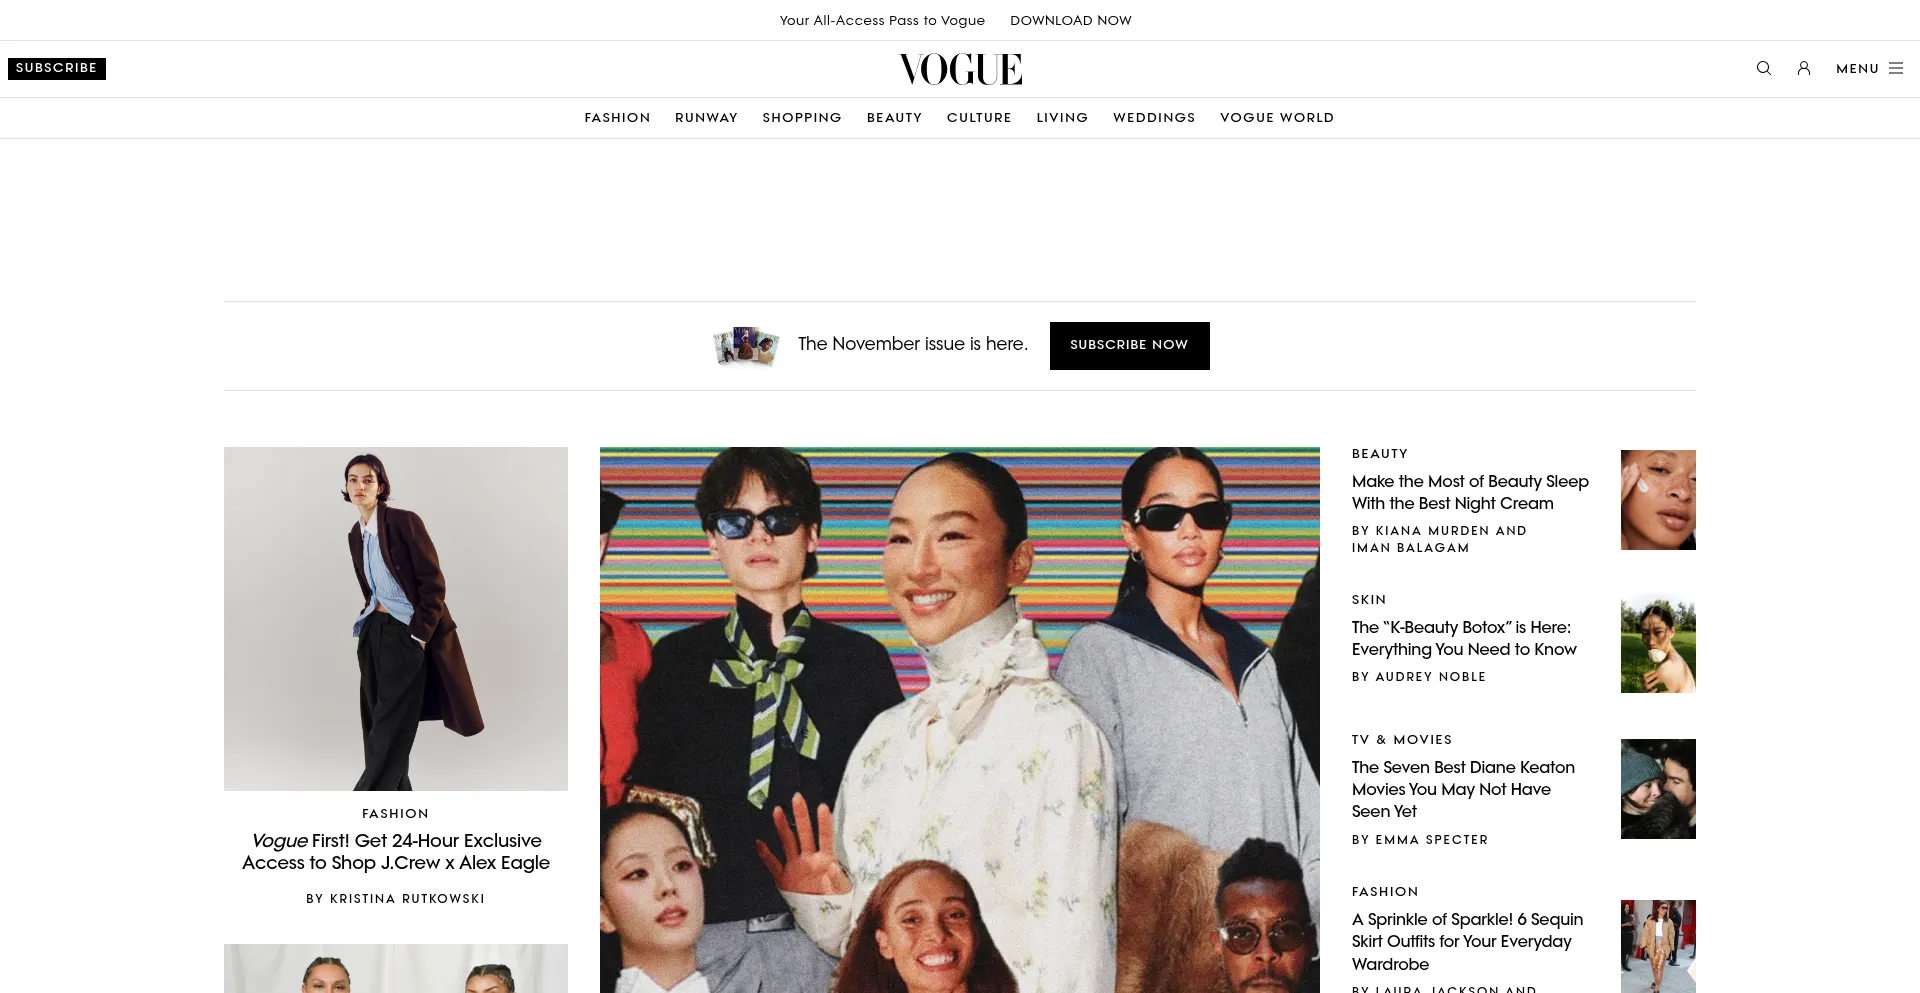Go to the Runway nav section
This screenshot has width=1920, height=993.
coord(706,118)
